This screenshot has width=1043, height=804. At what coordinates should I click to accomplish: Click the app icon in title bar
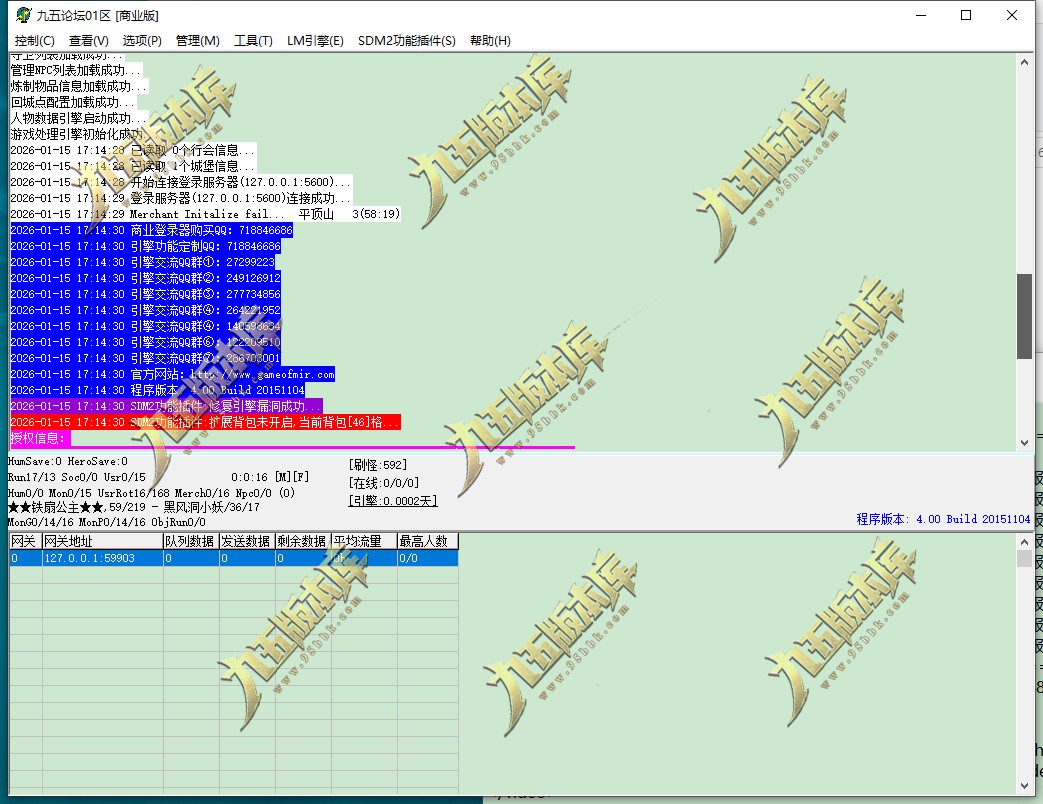click(x=23, y=15)
